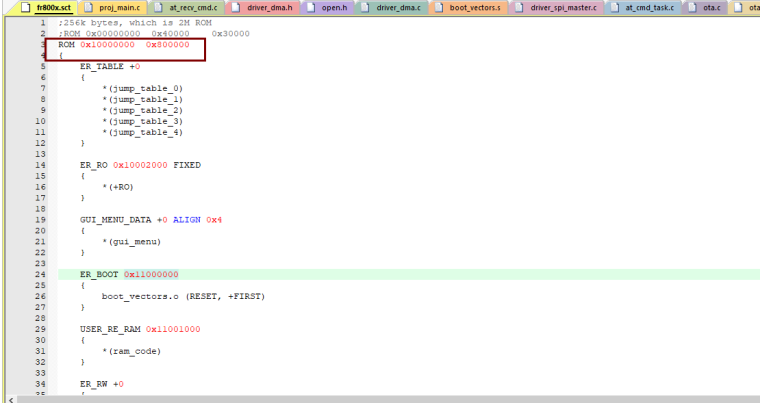760x403 pixels.
Task: Click the ER_RW region name
Action: [x=94, y=384]
